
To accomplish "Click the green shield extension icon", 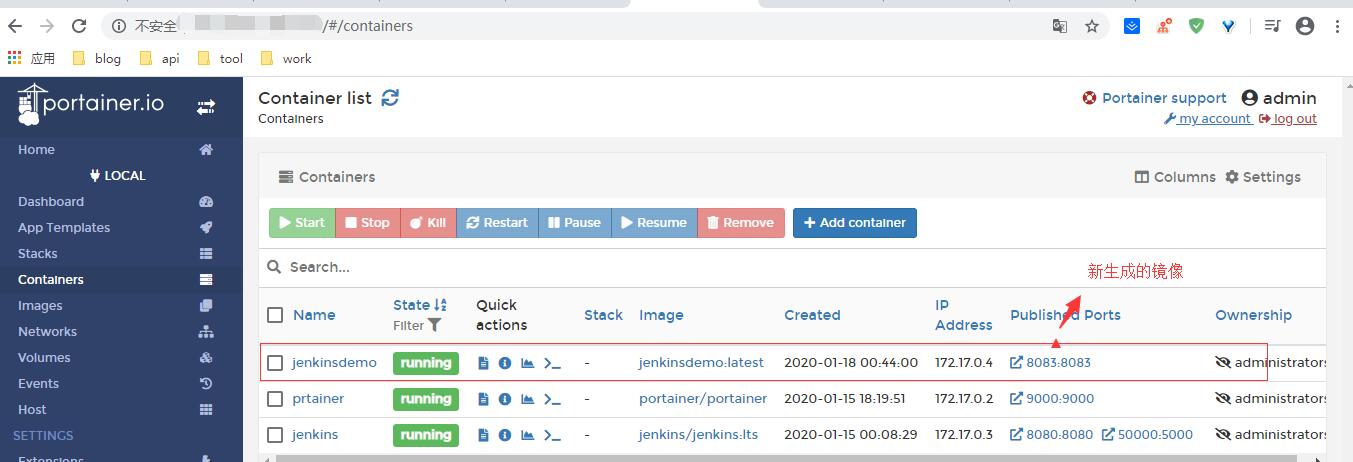I will [1196, 26].
